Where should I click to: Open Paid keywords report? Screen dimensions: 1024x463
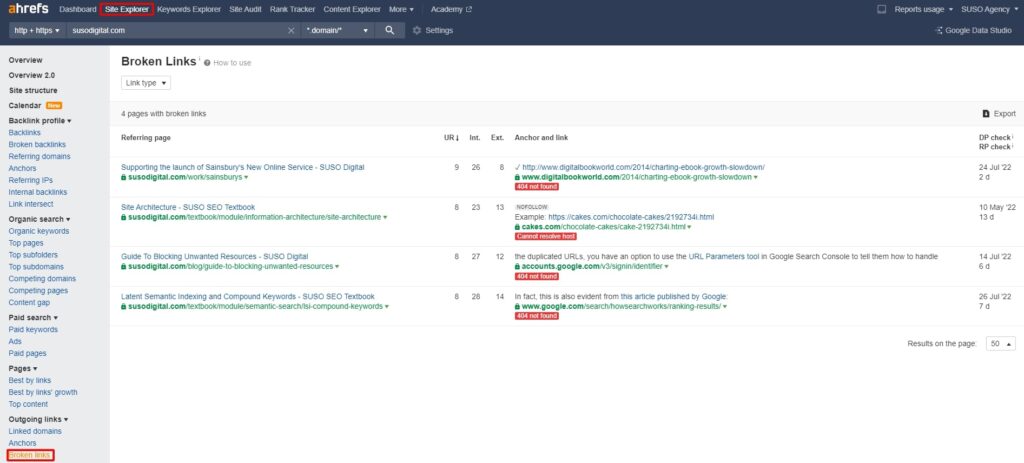point(33,330)
